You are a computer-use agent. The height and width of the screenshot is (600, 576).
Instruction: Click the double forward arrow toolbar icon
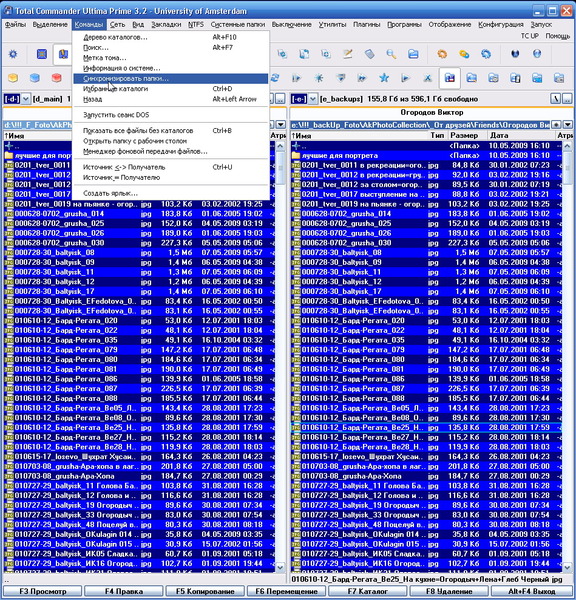coord(362,78)
